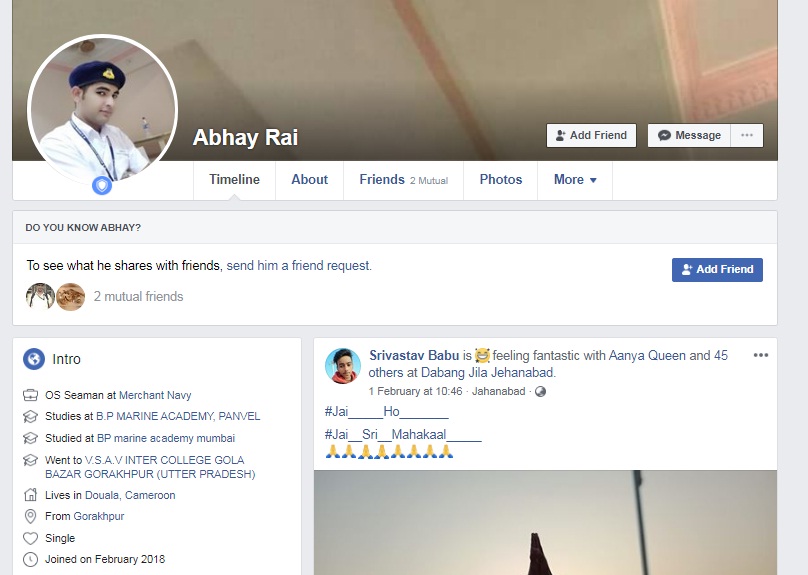808x575 pixels.
Task: Show the 45 others tagged
Action: [548, 364]
